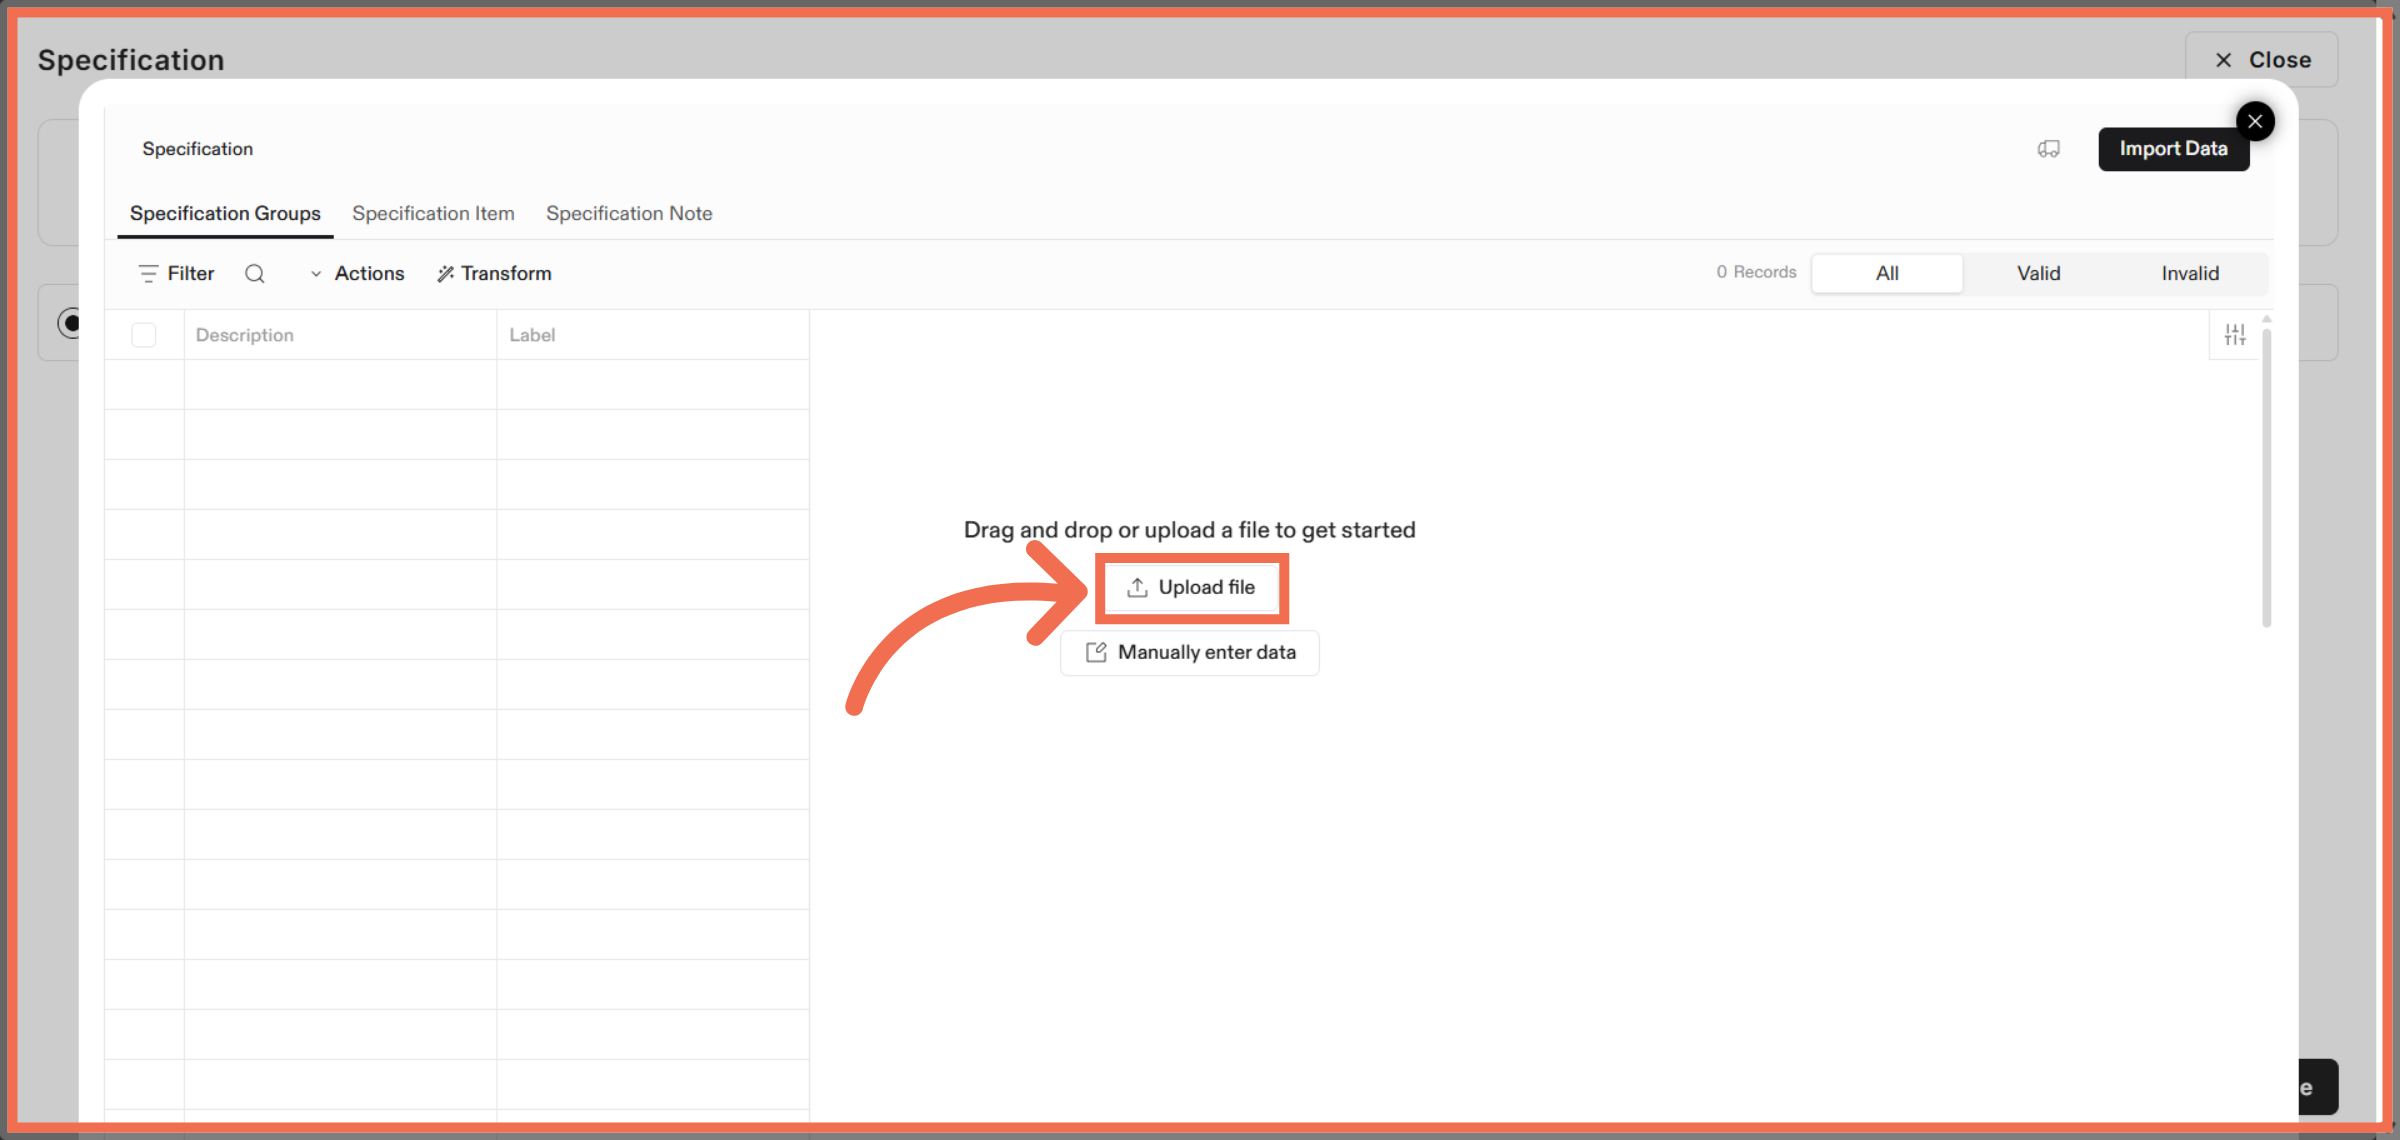This screenshot has height=1140, width=2400.
Task: Show Invalid records only
Action: tap(2190, 273)
